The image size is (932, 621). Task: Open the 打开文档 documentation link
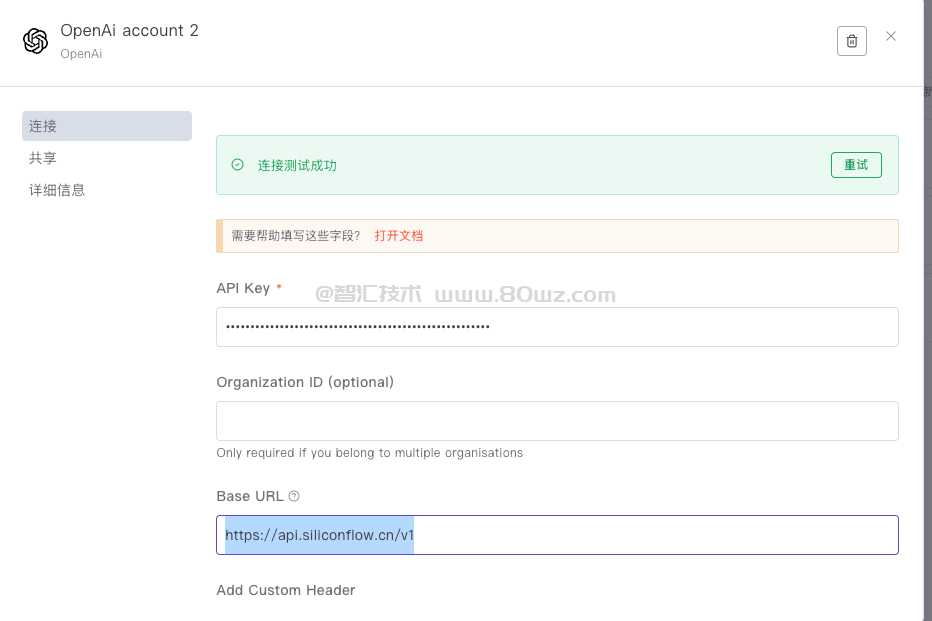point(399,236)
